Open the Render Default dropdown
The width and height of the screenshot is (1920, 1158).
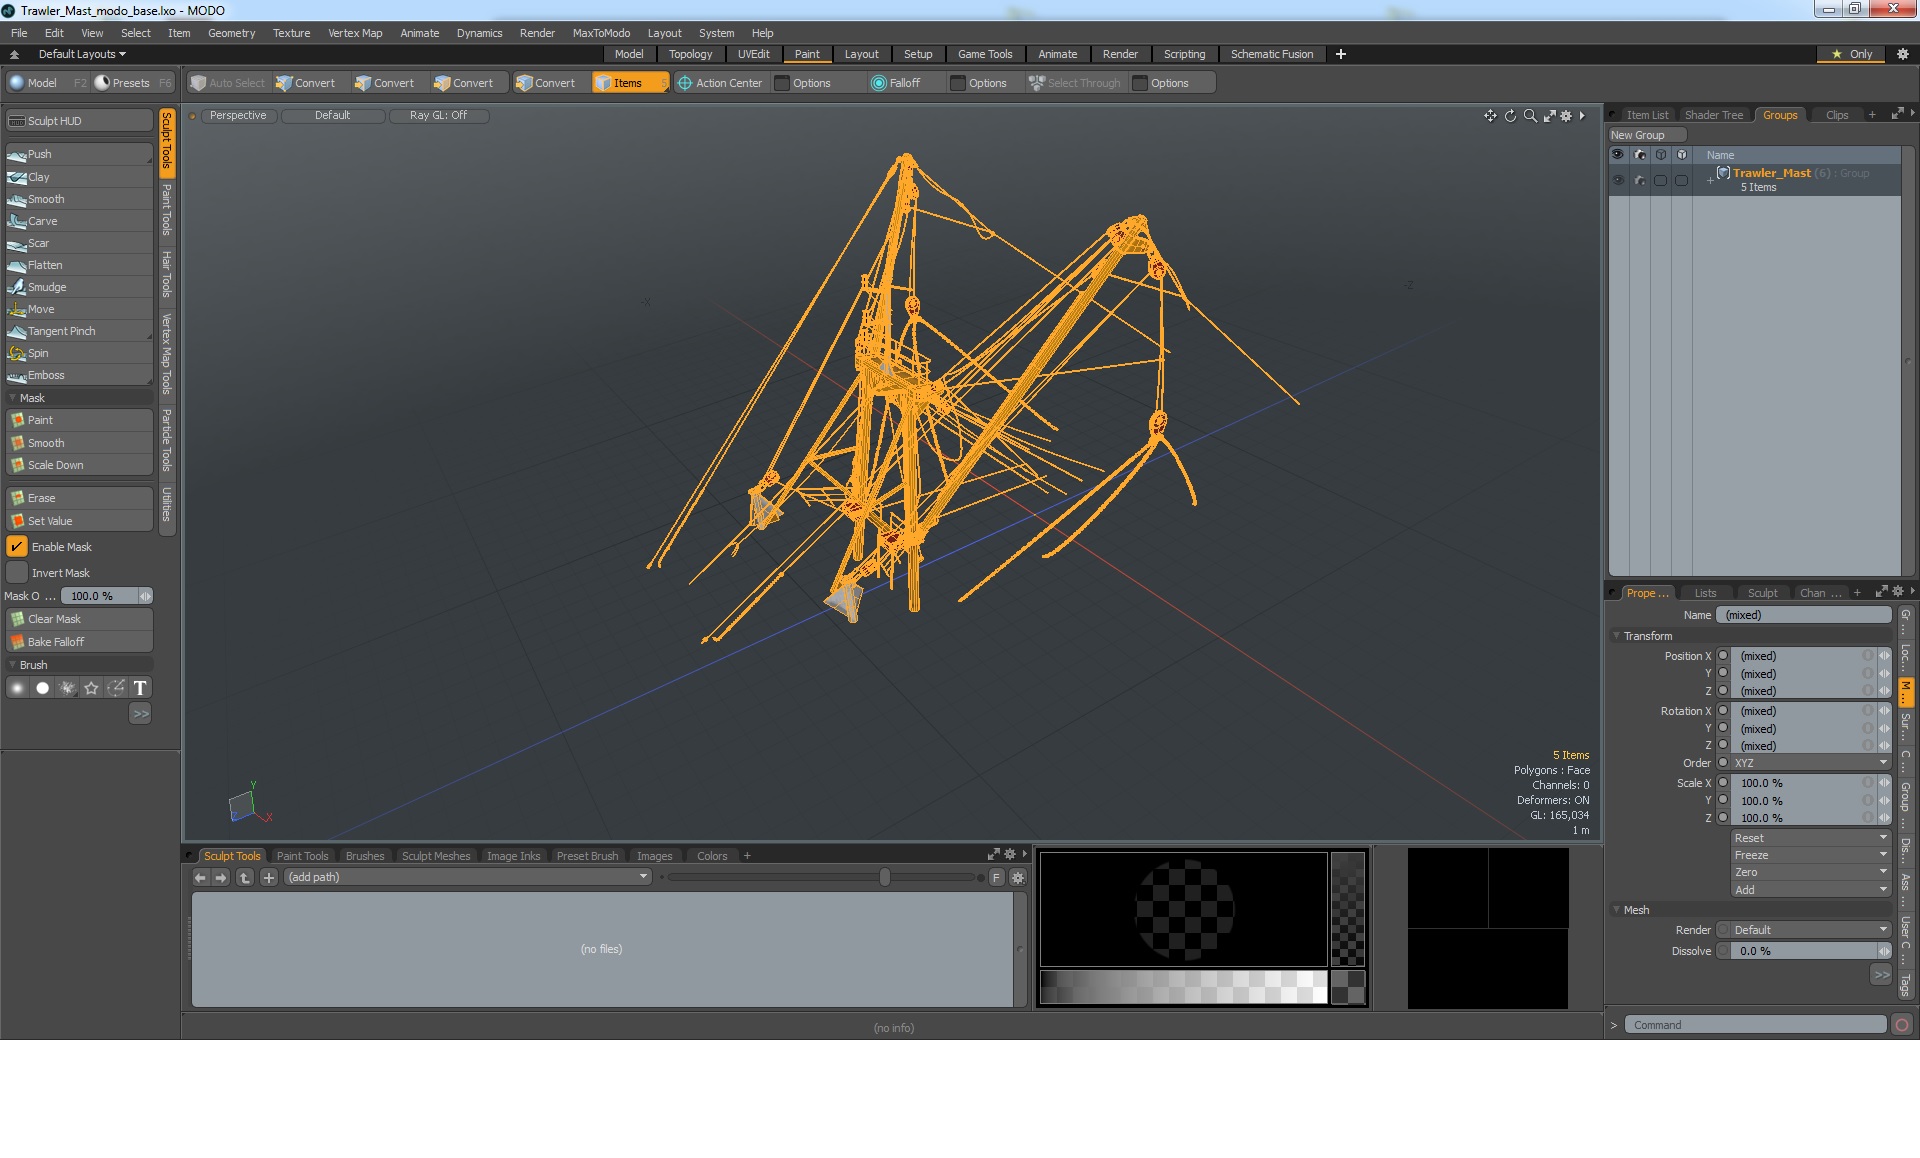coord(1811,930)
